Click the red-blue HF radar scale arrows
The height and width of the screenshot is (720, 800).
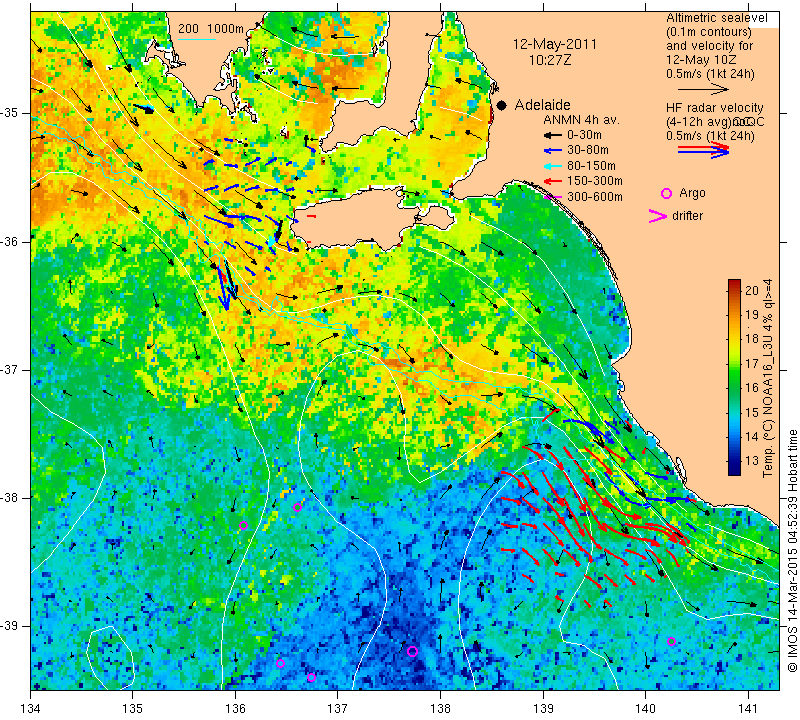point(704,150)
